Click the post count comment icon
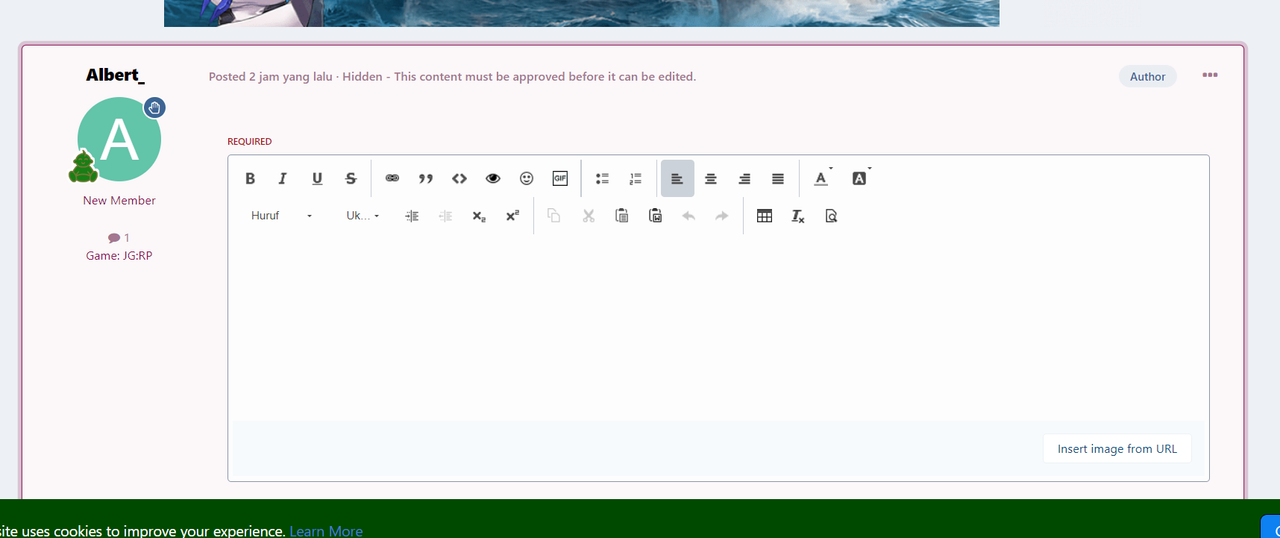The image size is (1280, 538). click(x=114, y=238)
